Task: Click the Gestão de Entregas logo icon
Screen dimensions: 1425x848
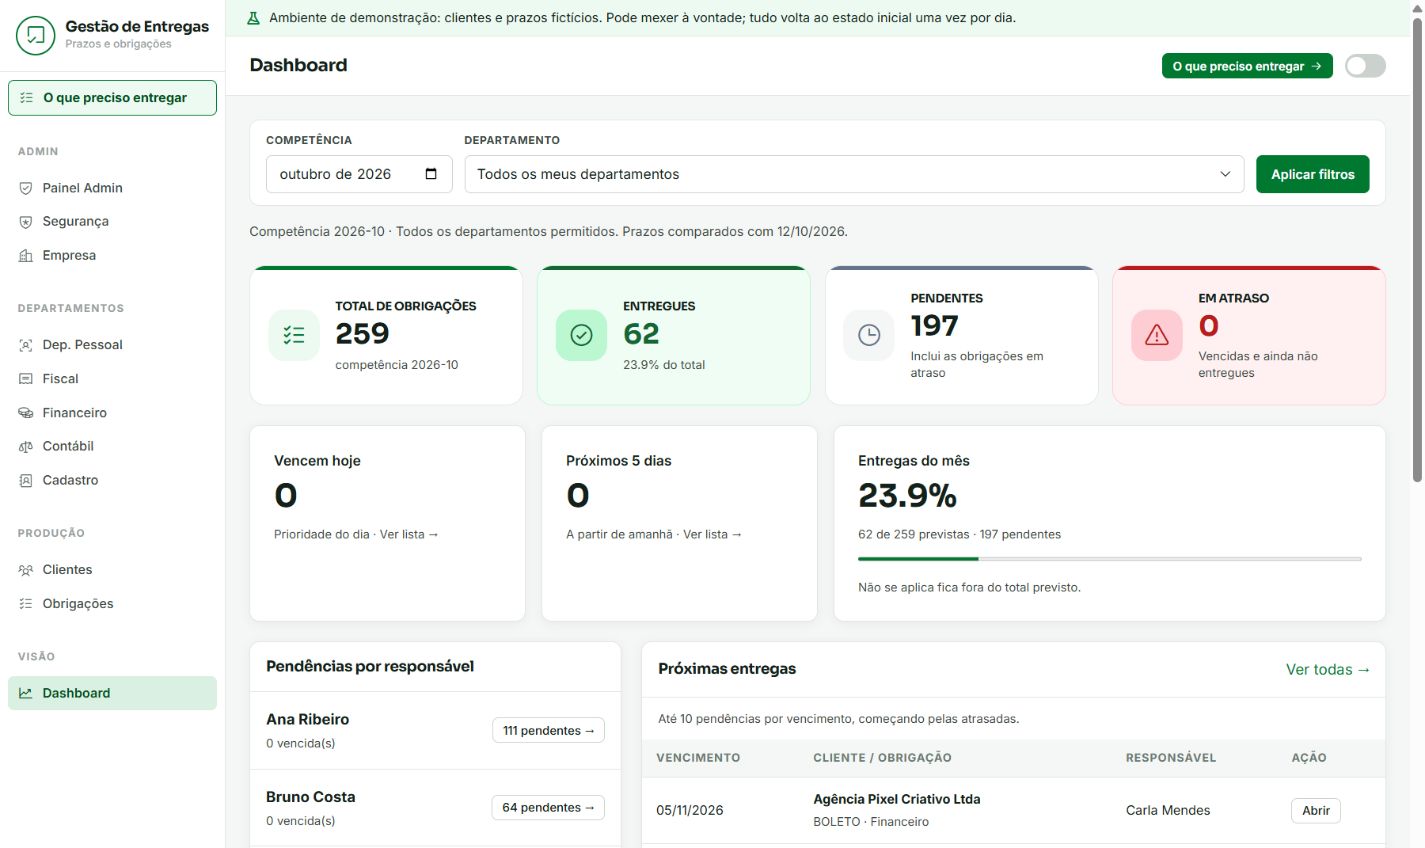Action: [x=36, y=35]
